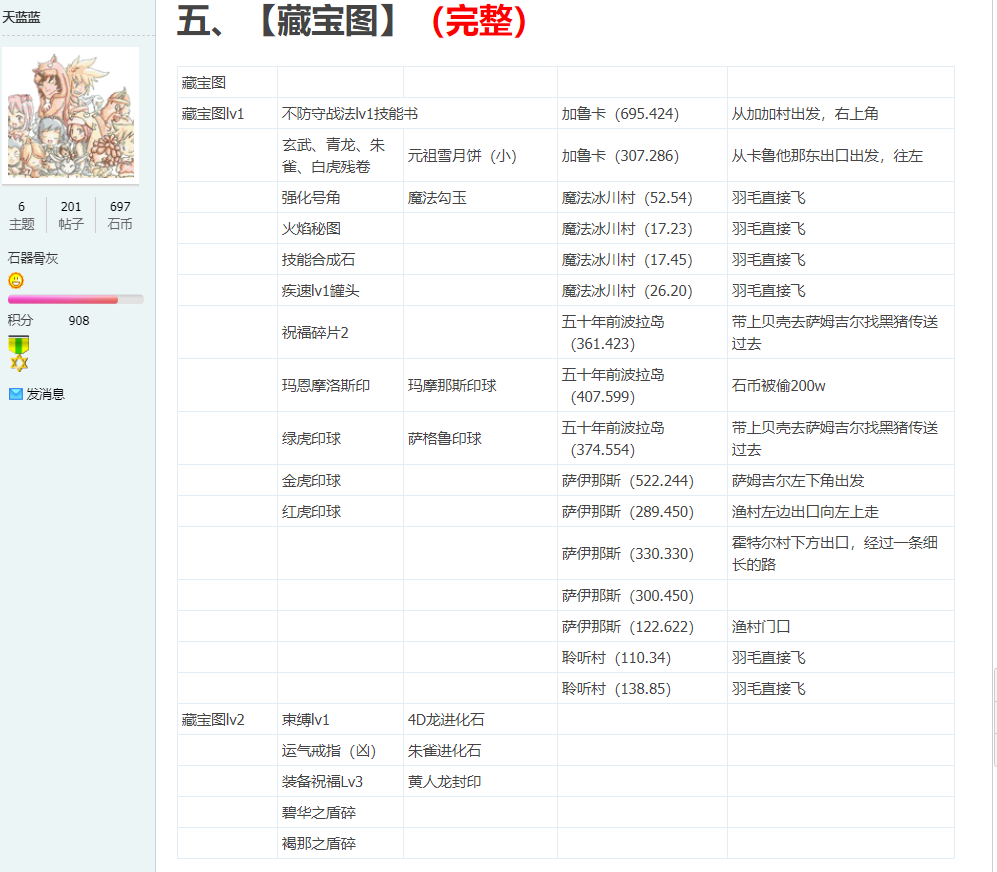Viewport: 997px width, 872px height.
Task: Click the gold star medal icon
Action: point(18,353)
